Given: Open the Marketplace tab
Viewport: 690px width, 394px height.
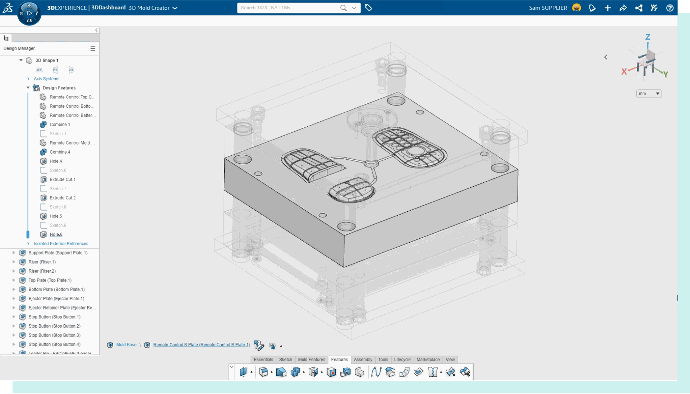Looking at the screenshot, I should point(428,360).
